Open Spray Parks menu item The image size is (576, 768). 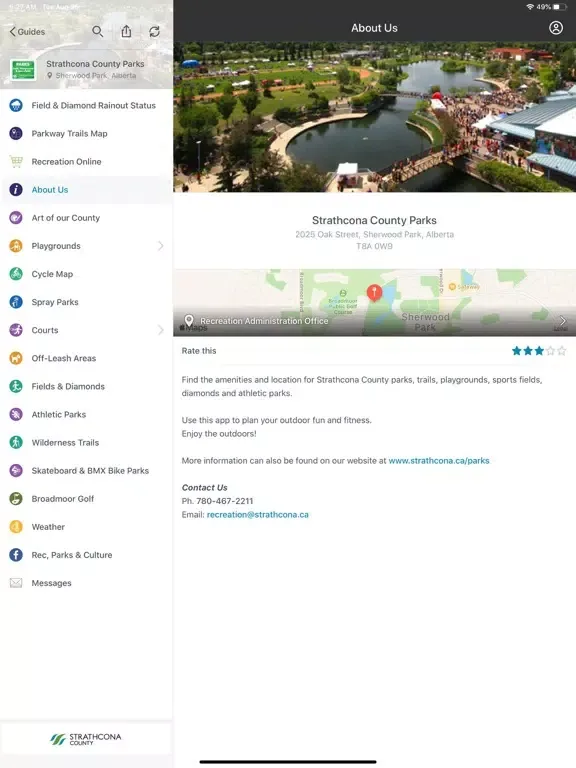click(86, 302)
